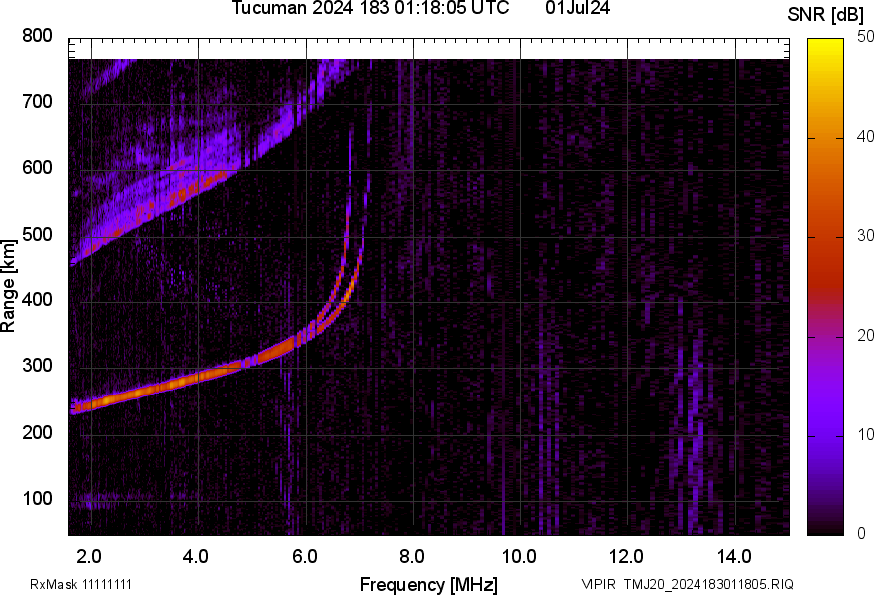Click the bright F-layer trace near 3 MHz
The image size is (874, 595).
pos(146,393)
